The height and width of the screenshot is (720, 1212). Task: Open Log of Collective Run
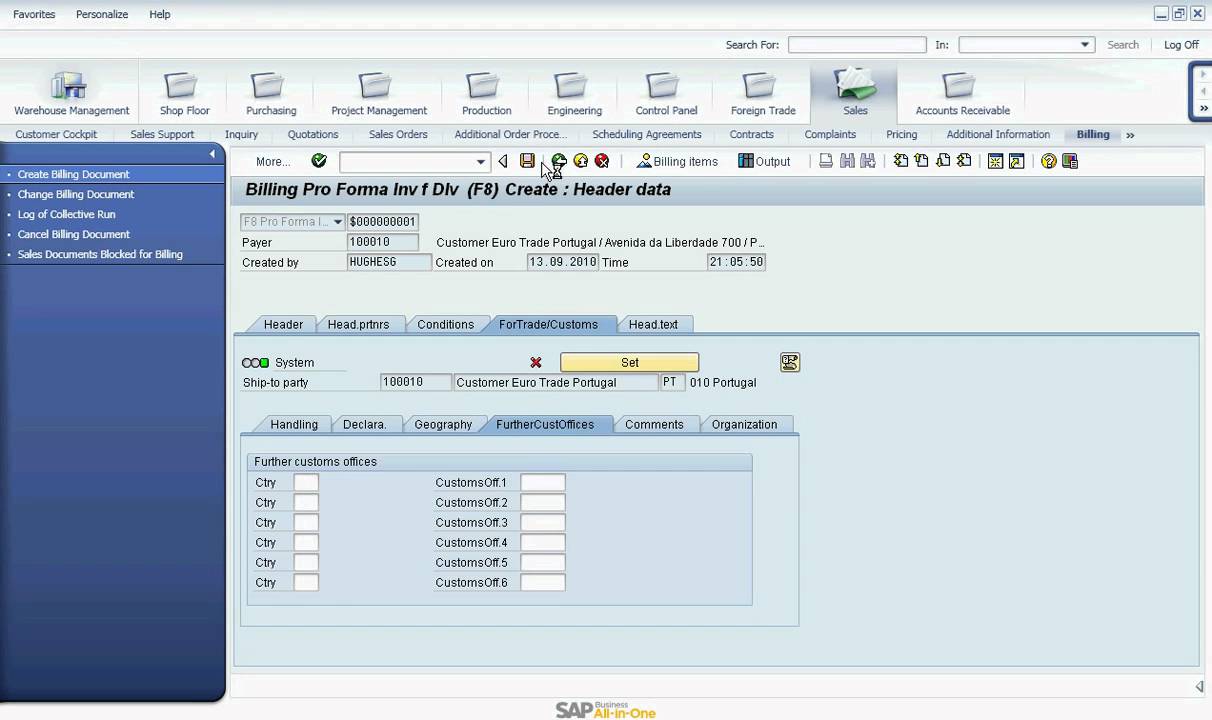(66, 214)
